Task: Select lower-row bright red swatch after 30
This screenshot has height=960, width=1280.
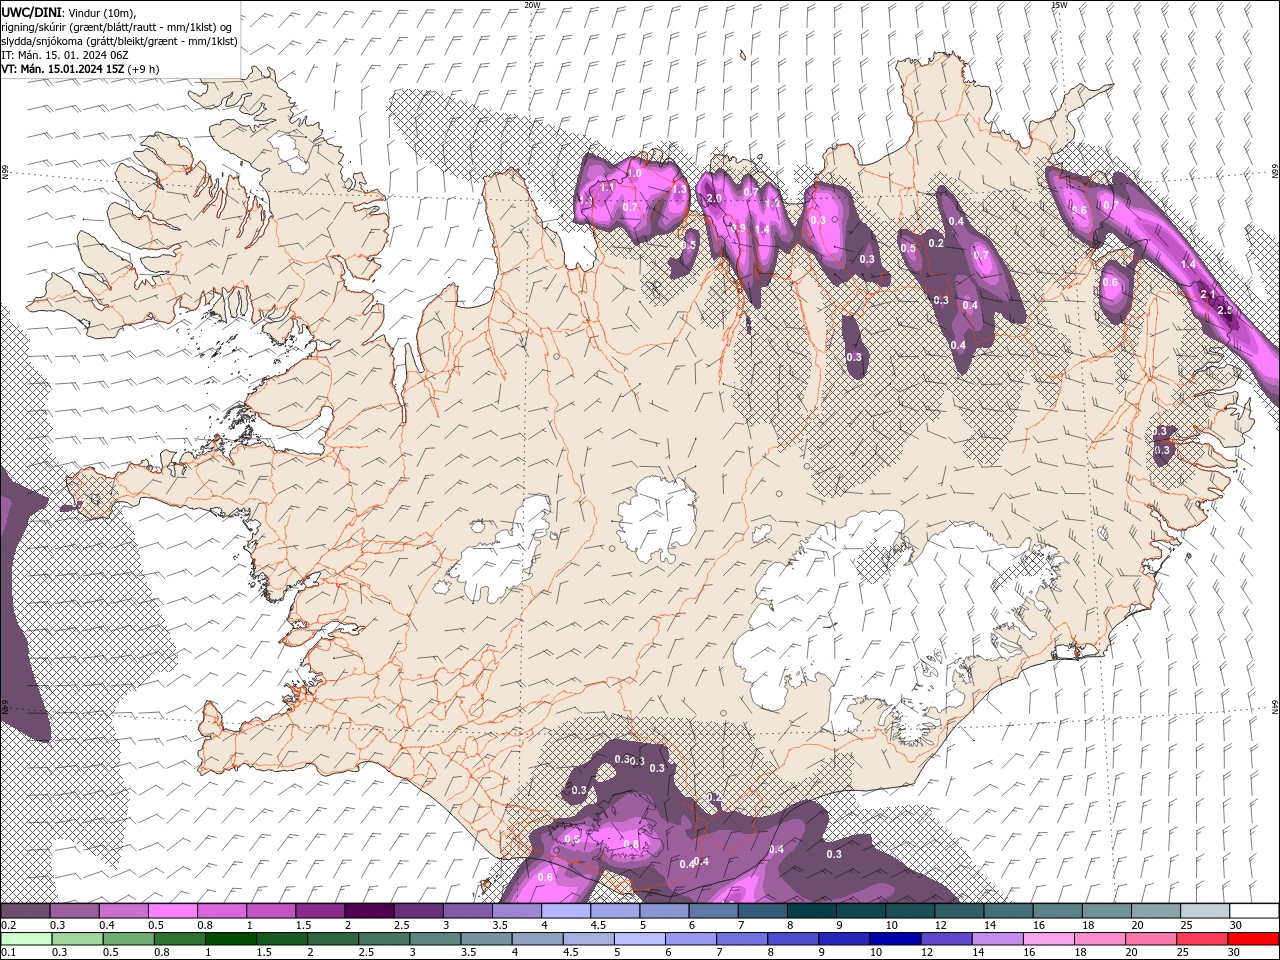Action: pyautogui.click(x=1253, y=939)
